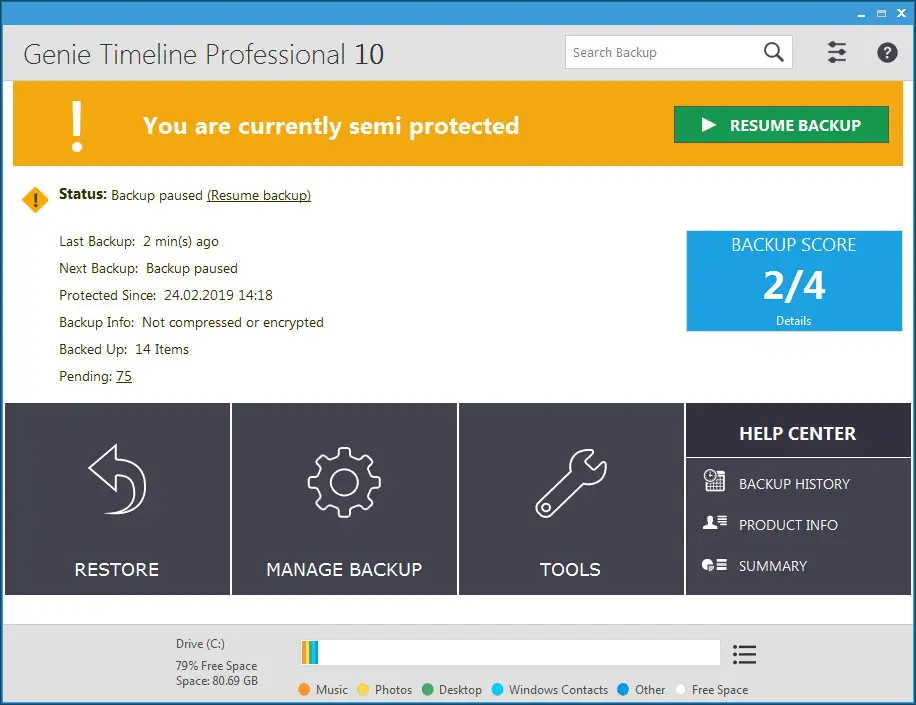The width and height of the screenshot is (916, 705).
Task: Click the Desktop green legend swatch
Action: tap(427, 689)
